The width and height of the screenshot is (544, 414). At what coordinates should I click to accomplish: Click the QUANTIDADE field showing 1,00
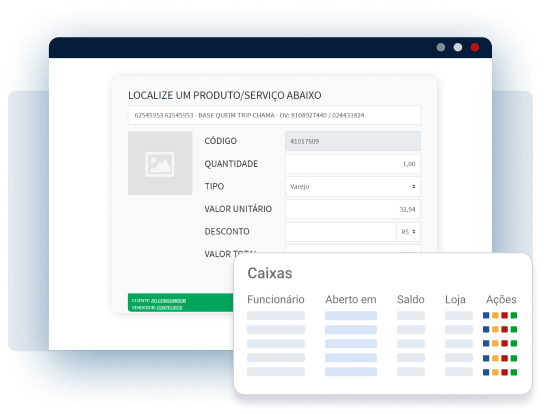(353, 164)
